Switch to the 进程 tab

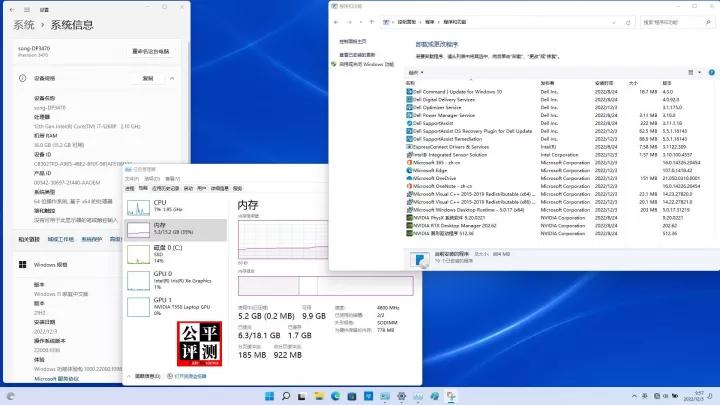pyautogui.click(x=130, y=188)
